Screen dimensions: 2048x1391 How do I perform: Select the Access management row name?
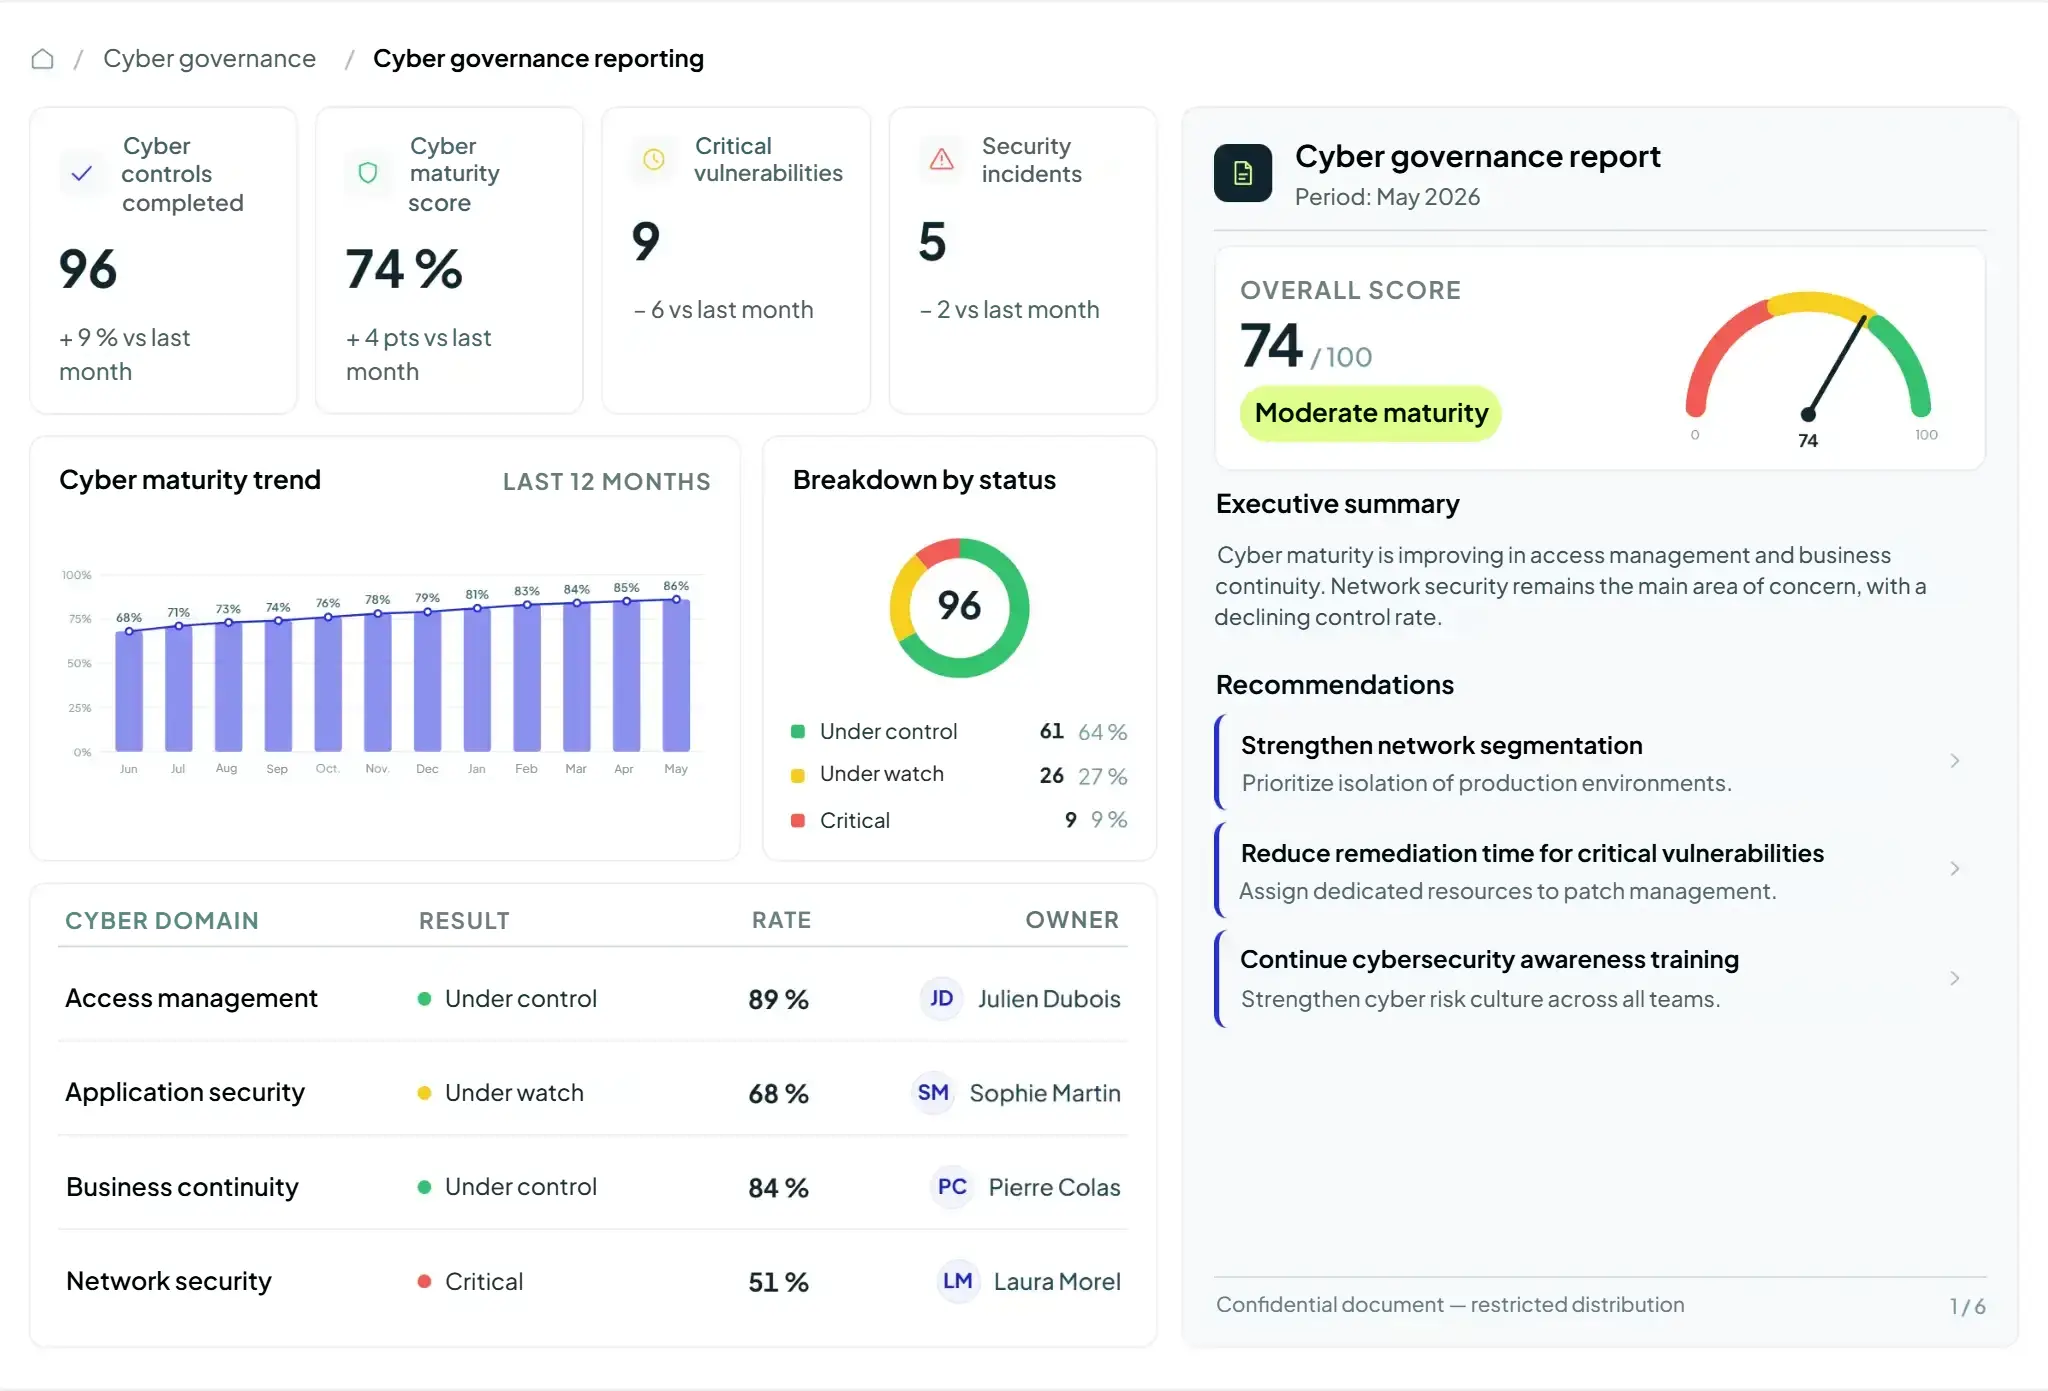(x=191, y=998)
